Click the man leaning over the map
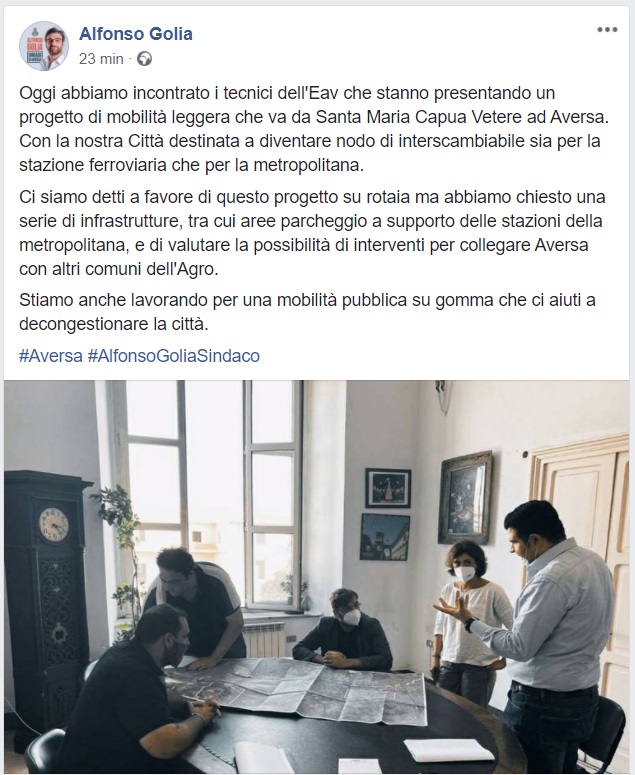This screenshot has height=775, width=635. pos(198,601)
